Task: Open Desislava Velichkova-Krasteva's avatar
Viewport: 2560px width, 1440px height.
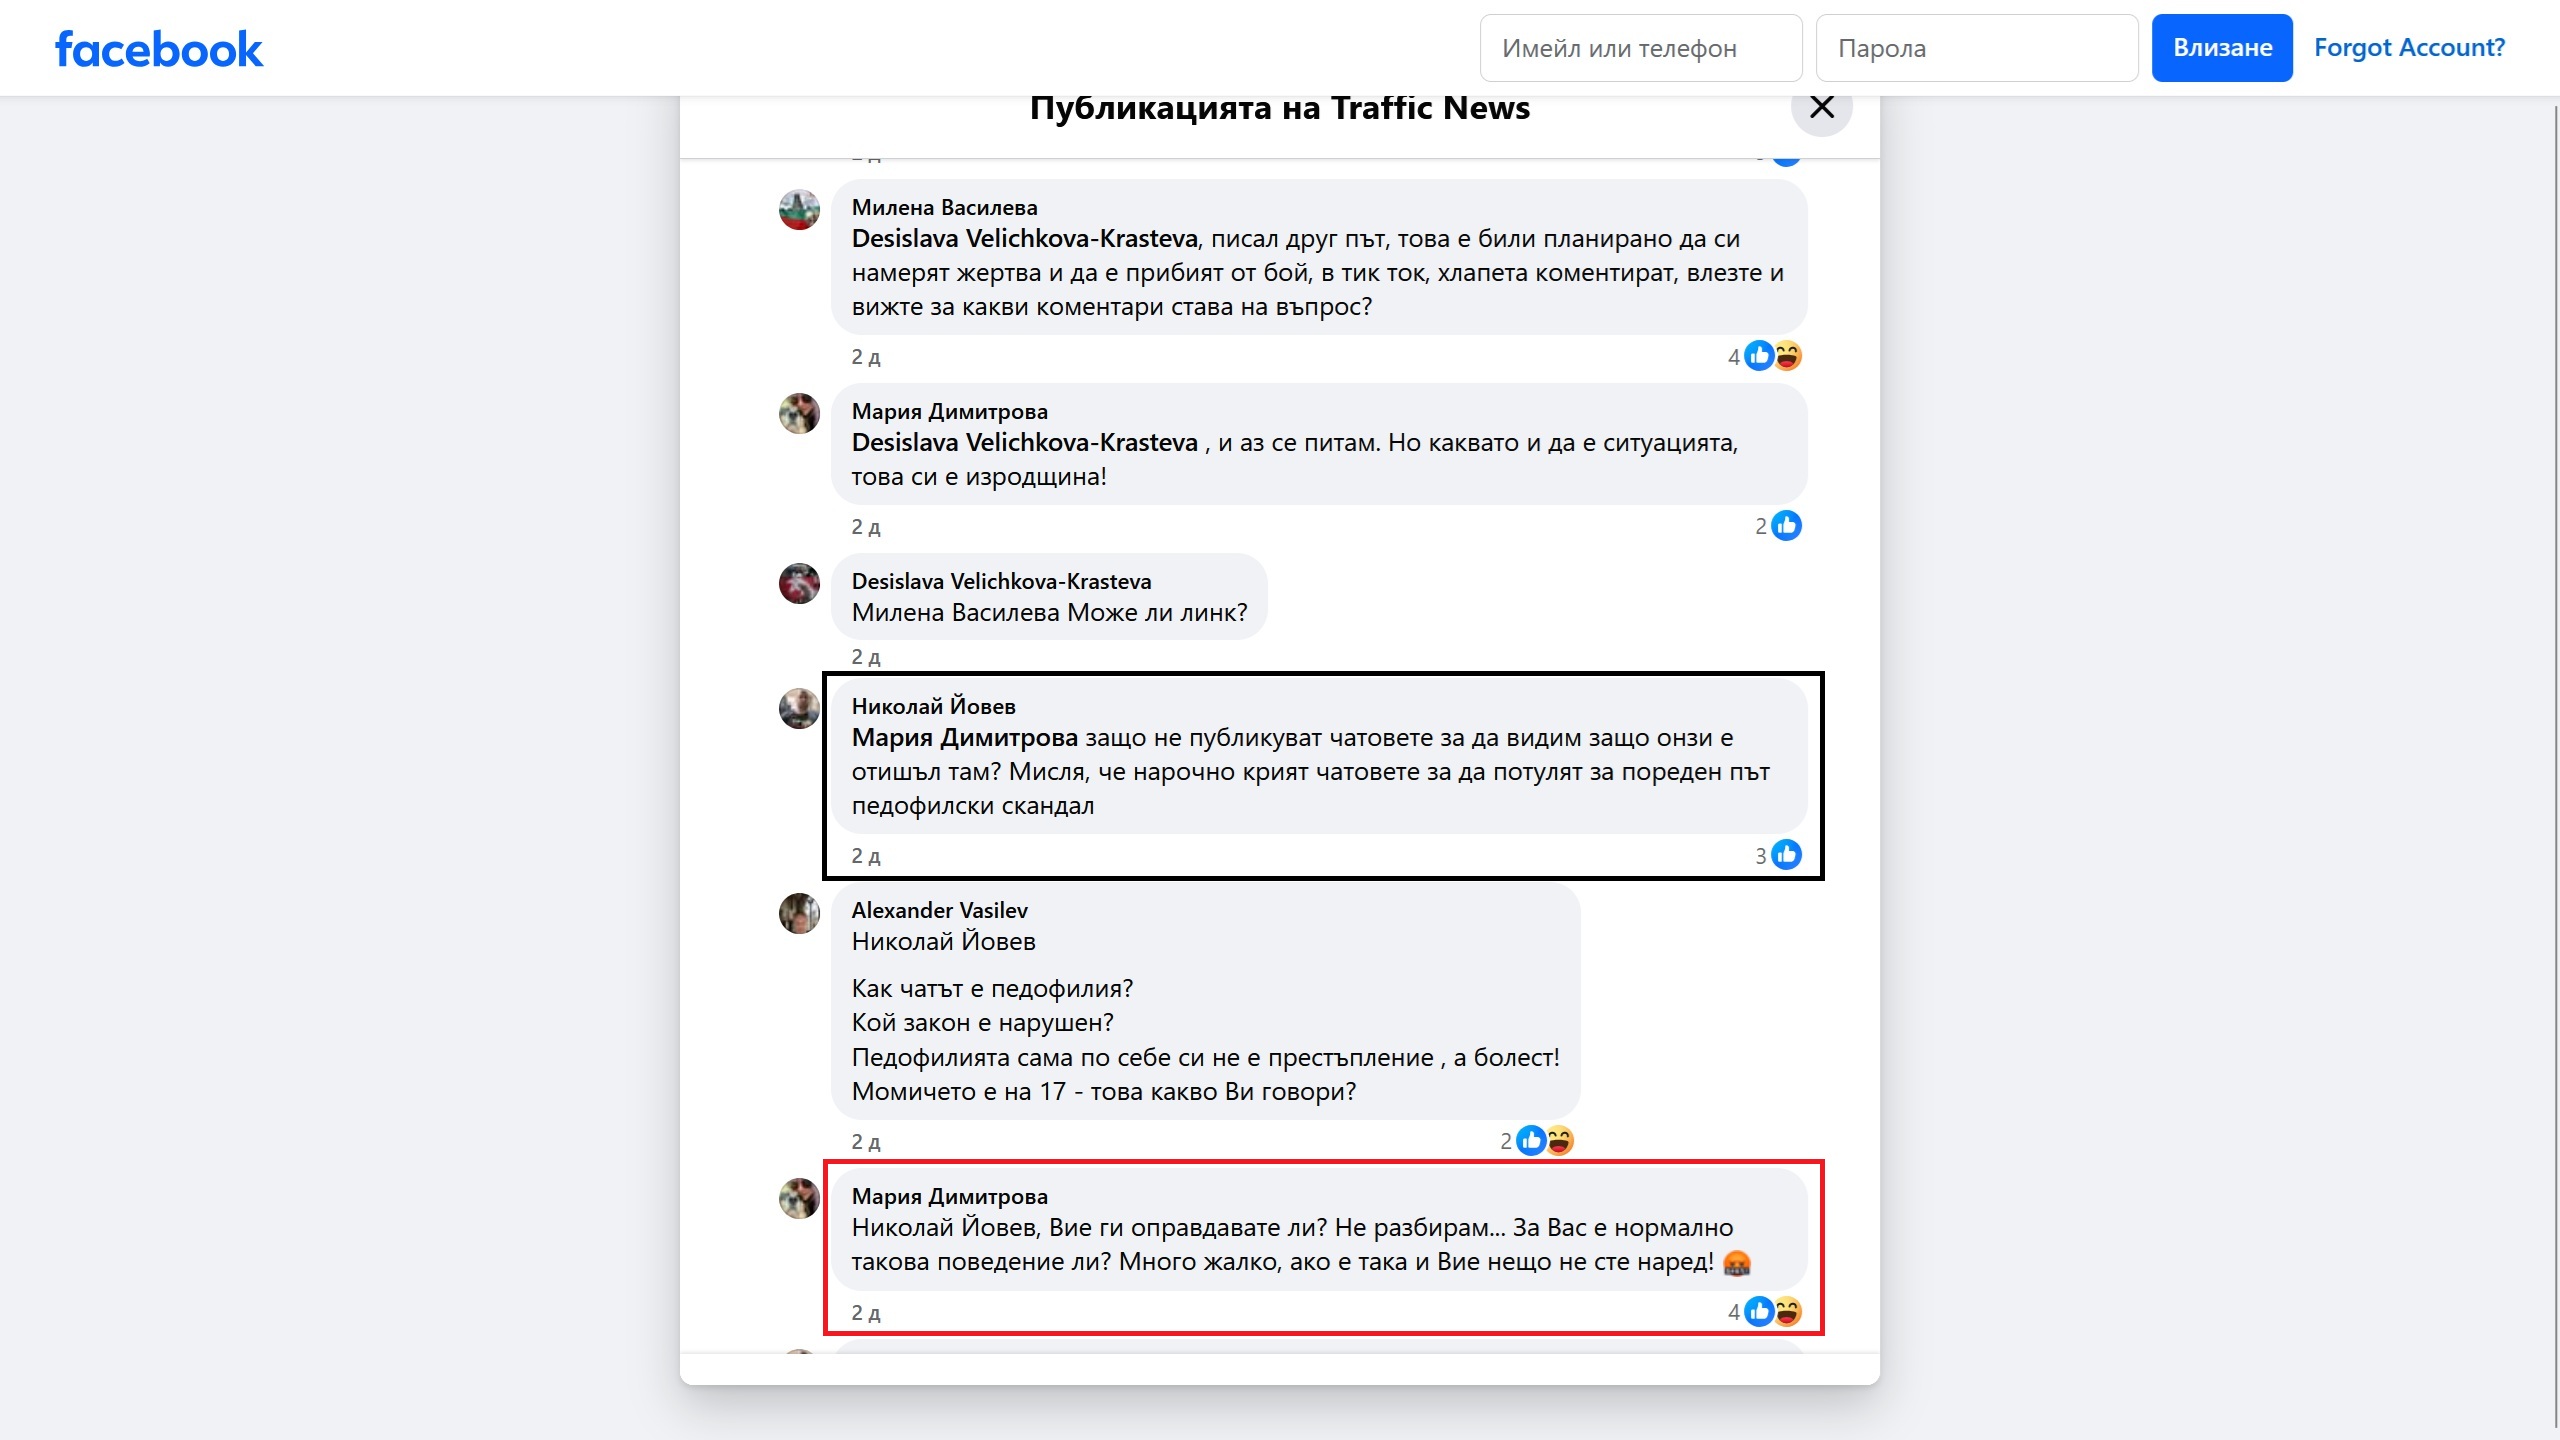Action: click(799, 584)
